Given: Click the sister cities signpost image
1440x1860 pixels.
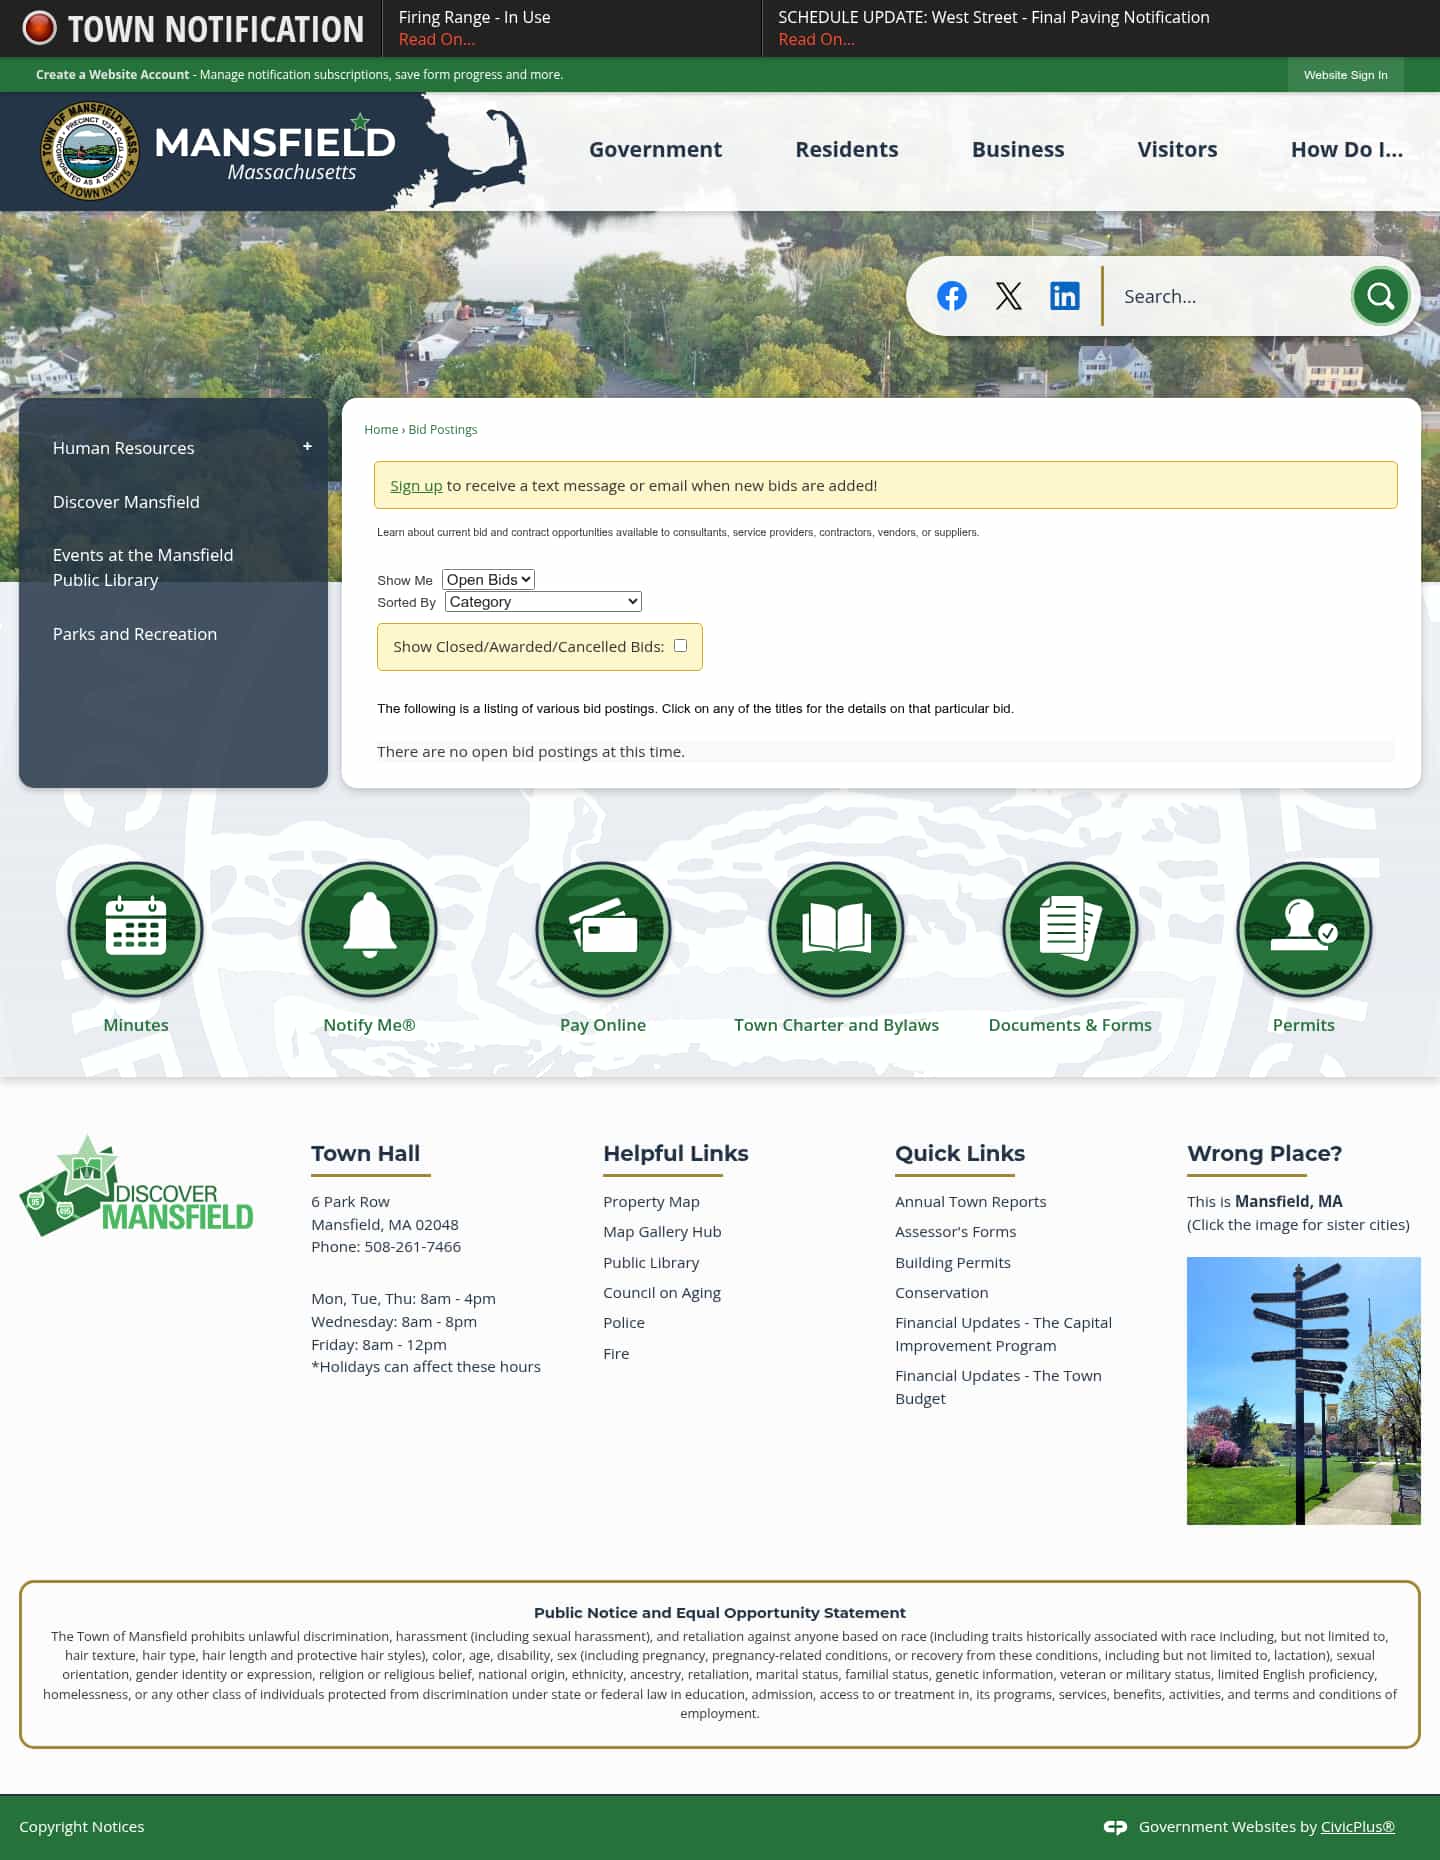Looking at the screenshot, I should tap(1303, 1391).
